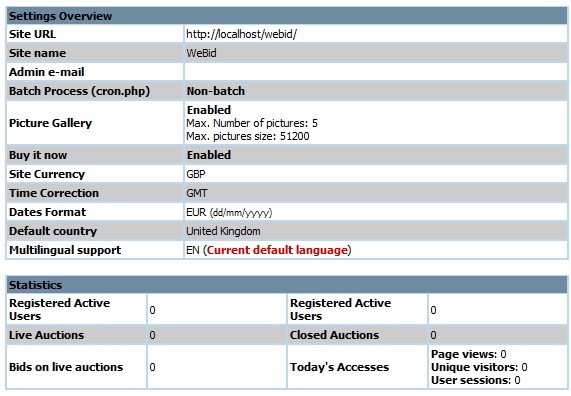This screenshot has width=571, height=396.
Task: Select the Non-batch value
Action: click(216, 91)
